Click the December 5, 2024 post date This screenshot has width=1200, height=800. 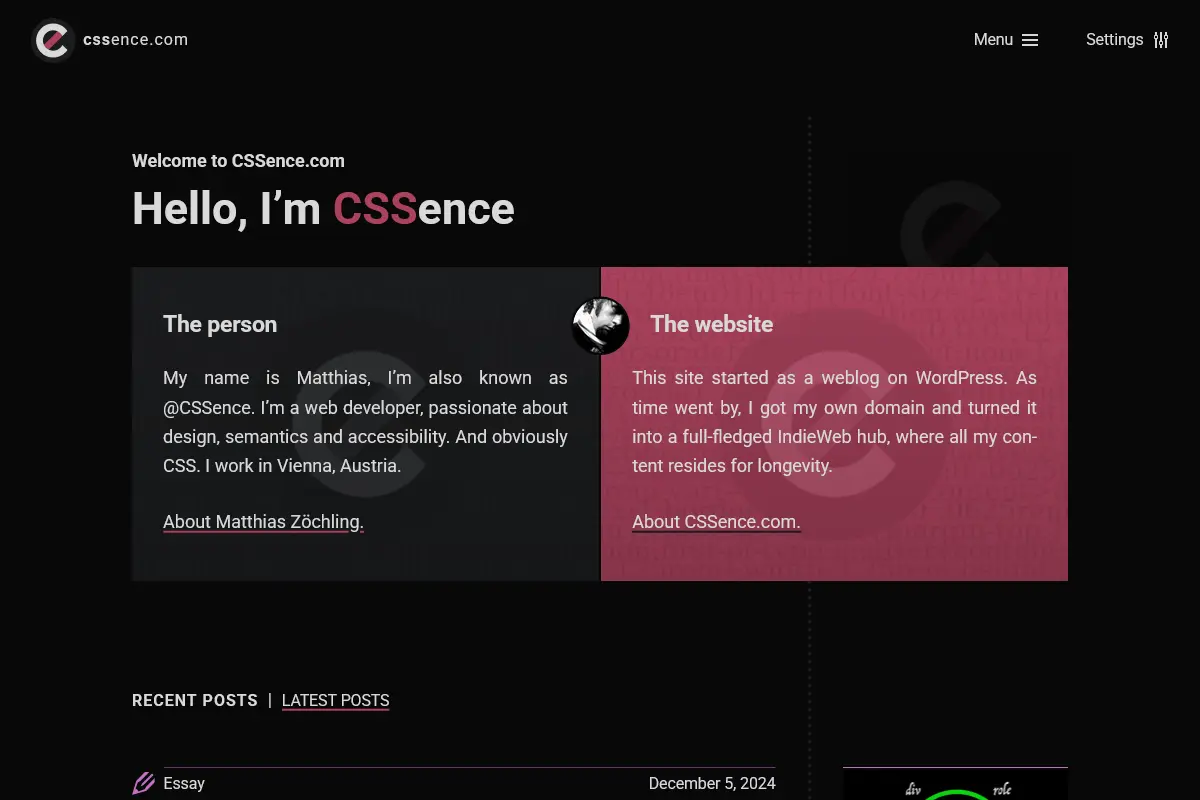(x=712, y=784)
